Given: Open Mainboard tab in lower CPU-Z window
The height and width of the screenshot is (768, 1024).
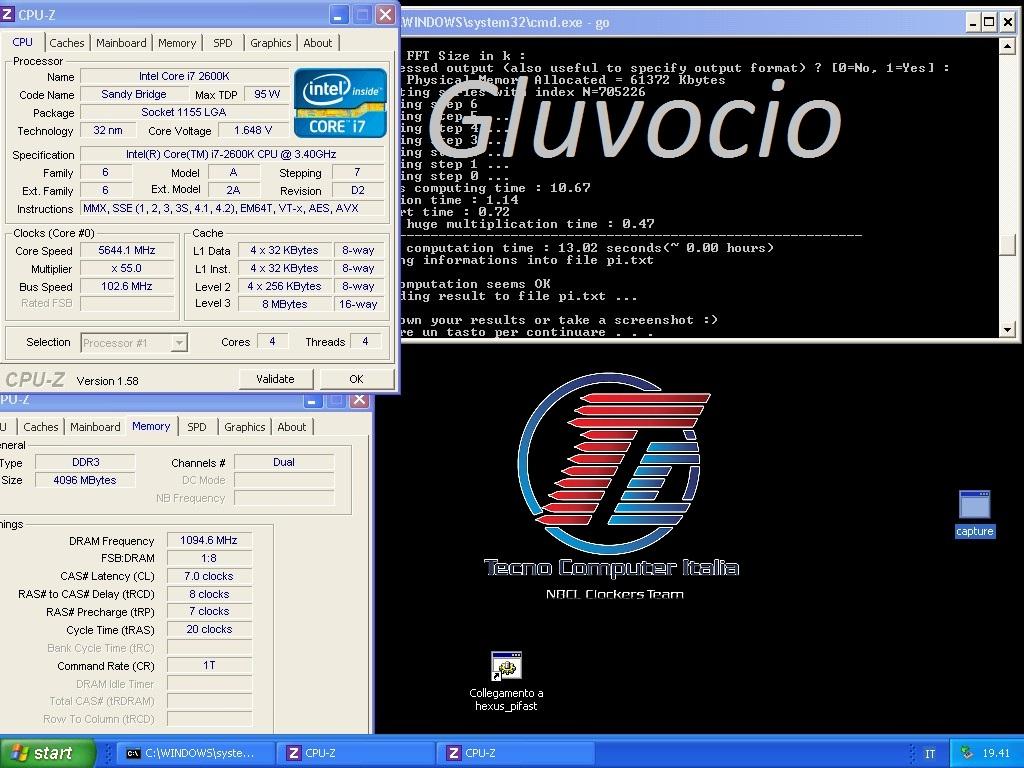Looking at the screenshot, I should (95, 427).
